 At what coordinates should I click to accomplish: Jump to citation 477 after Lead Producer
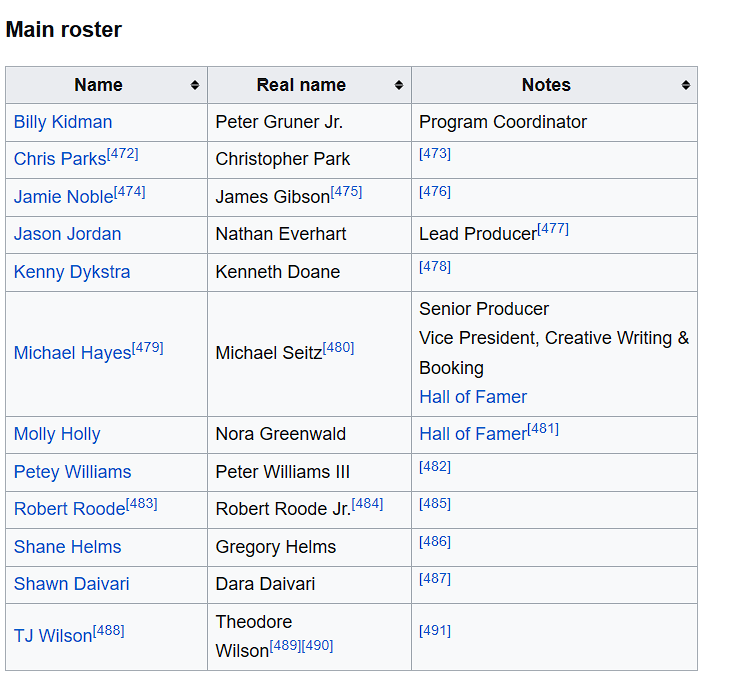[553, 229]
